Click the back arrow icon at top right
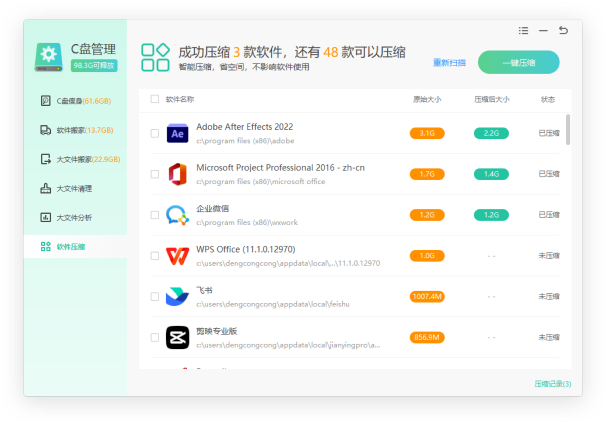The image size is (606, 424). (563, 30)
